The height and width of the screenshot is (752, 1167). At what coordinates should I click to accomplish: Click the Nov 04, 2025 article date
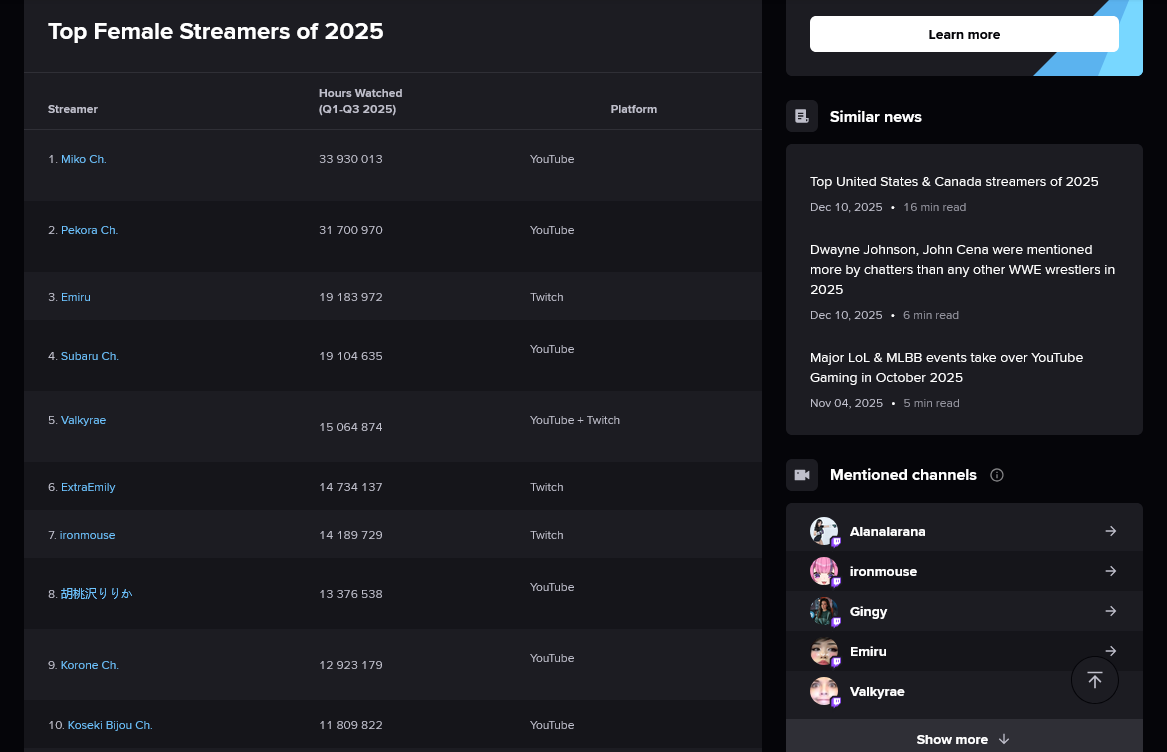click(x=846, y=403)
